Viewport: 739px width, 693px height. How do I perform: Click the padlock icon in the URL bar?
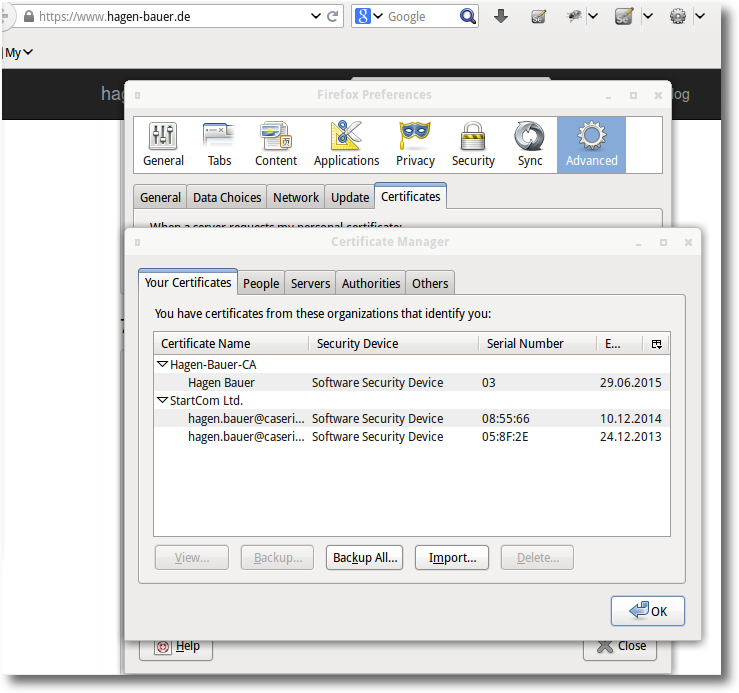29,16
